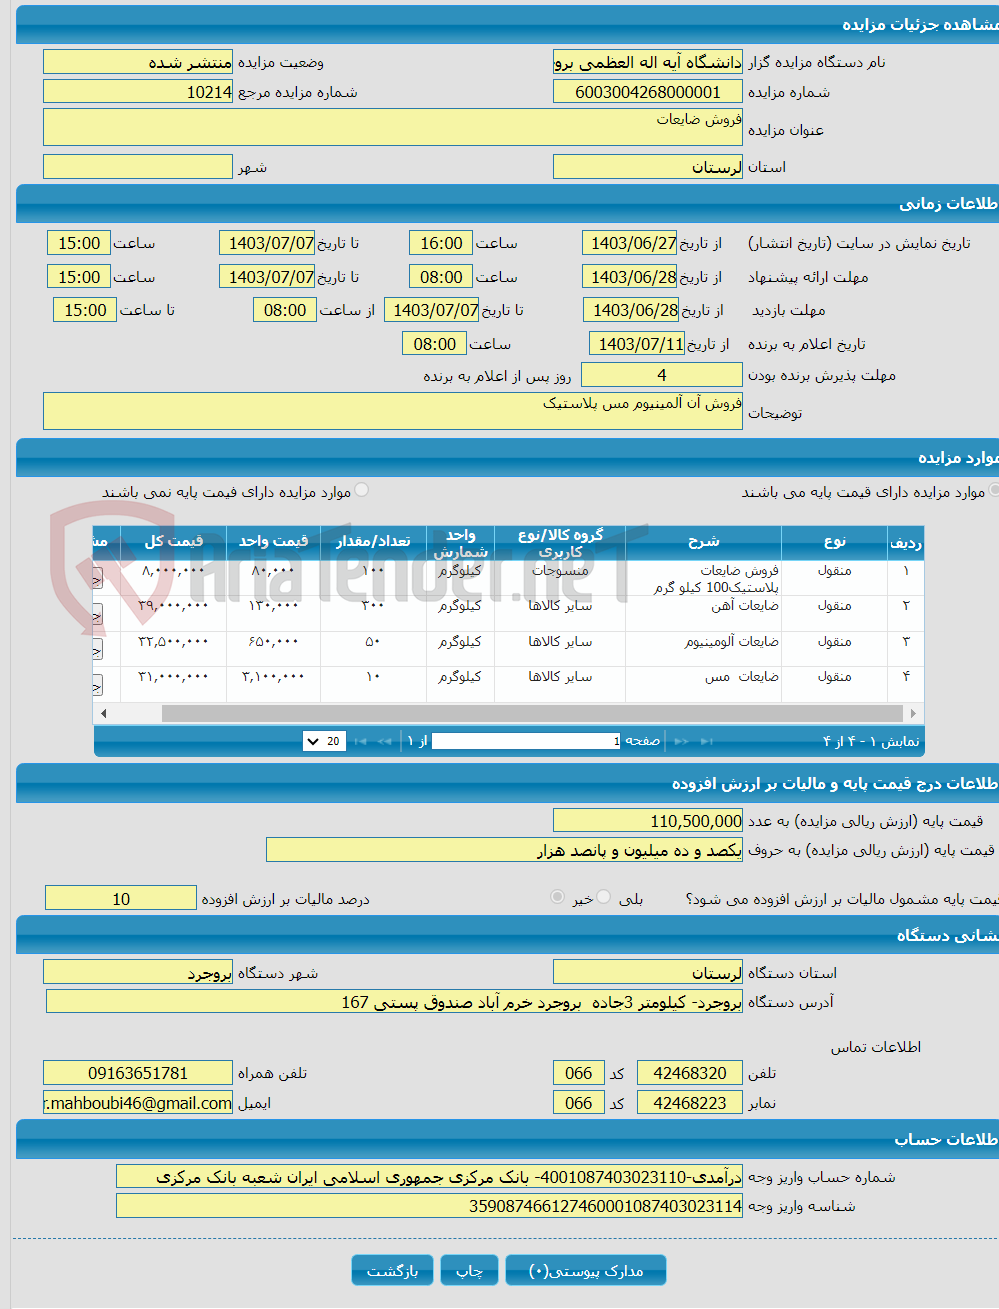Click the proposal deadline start time 08:00

pos(441,277)
